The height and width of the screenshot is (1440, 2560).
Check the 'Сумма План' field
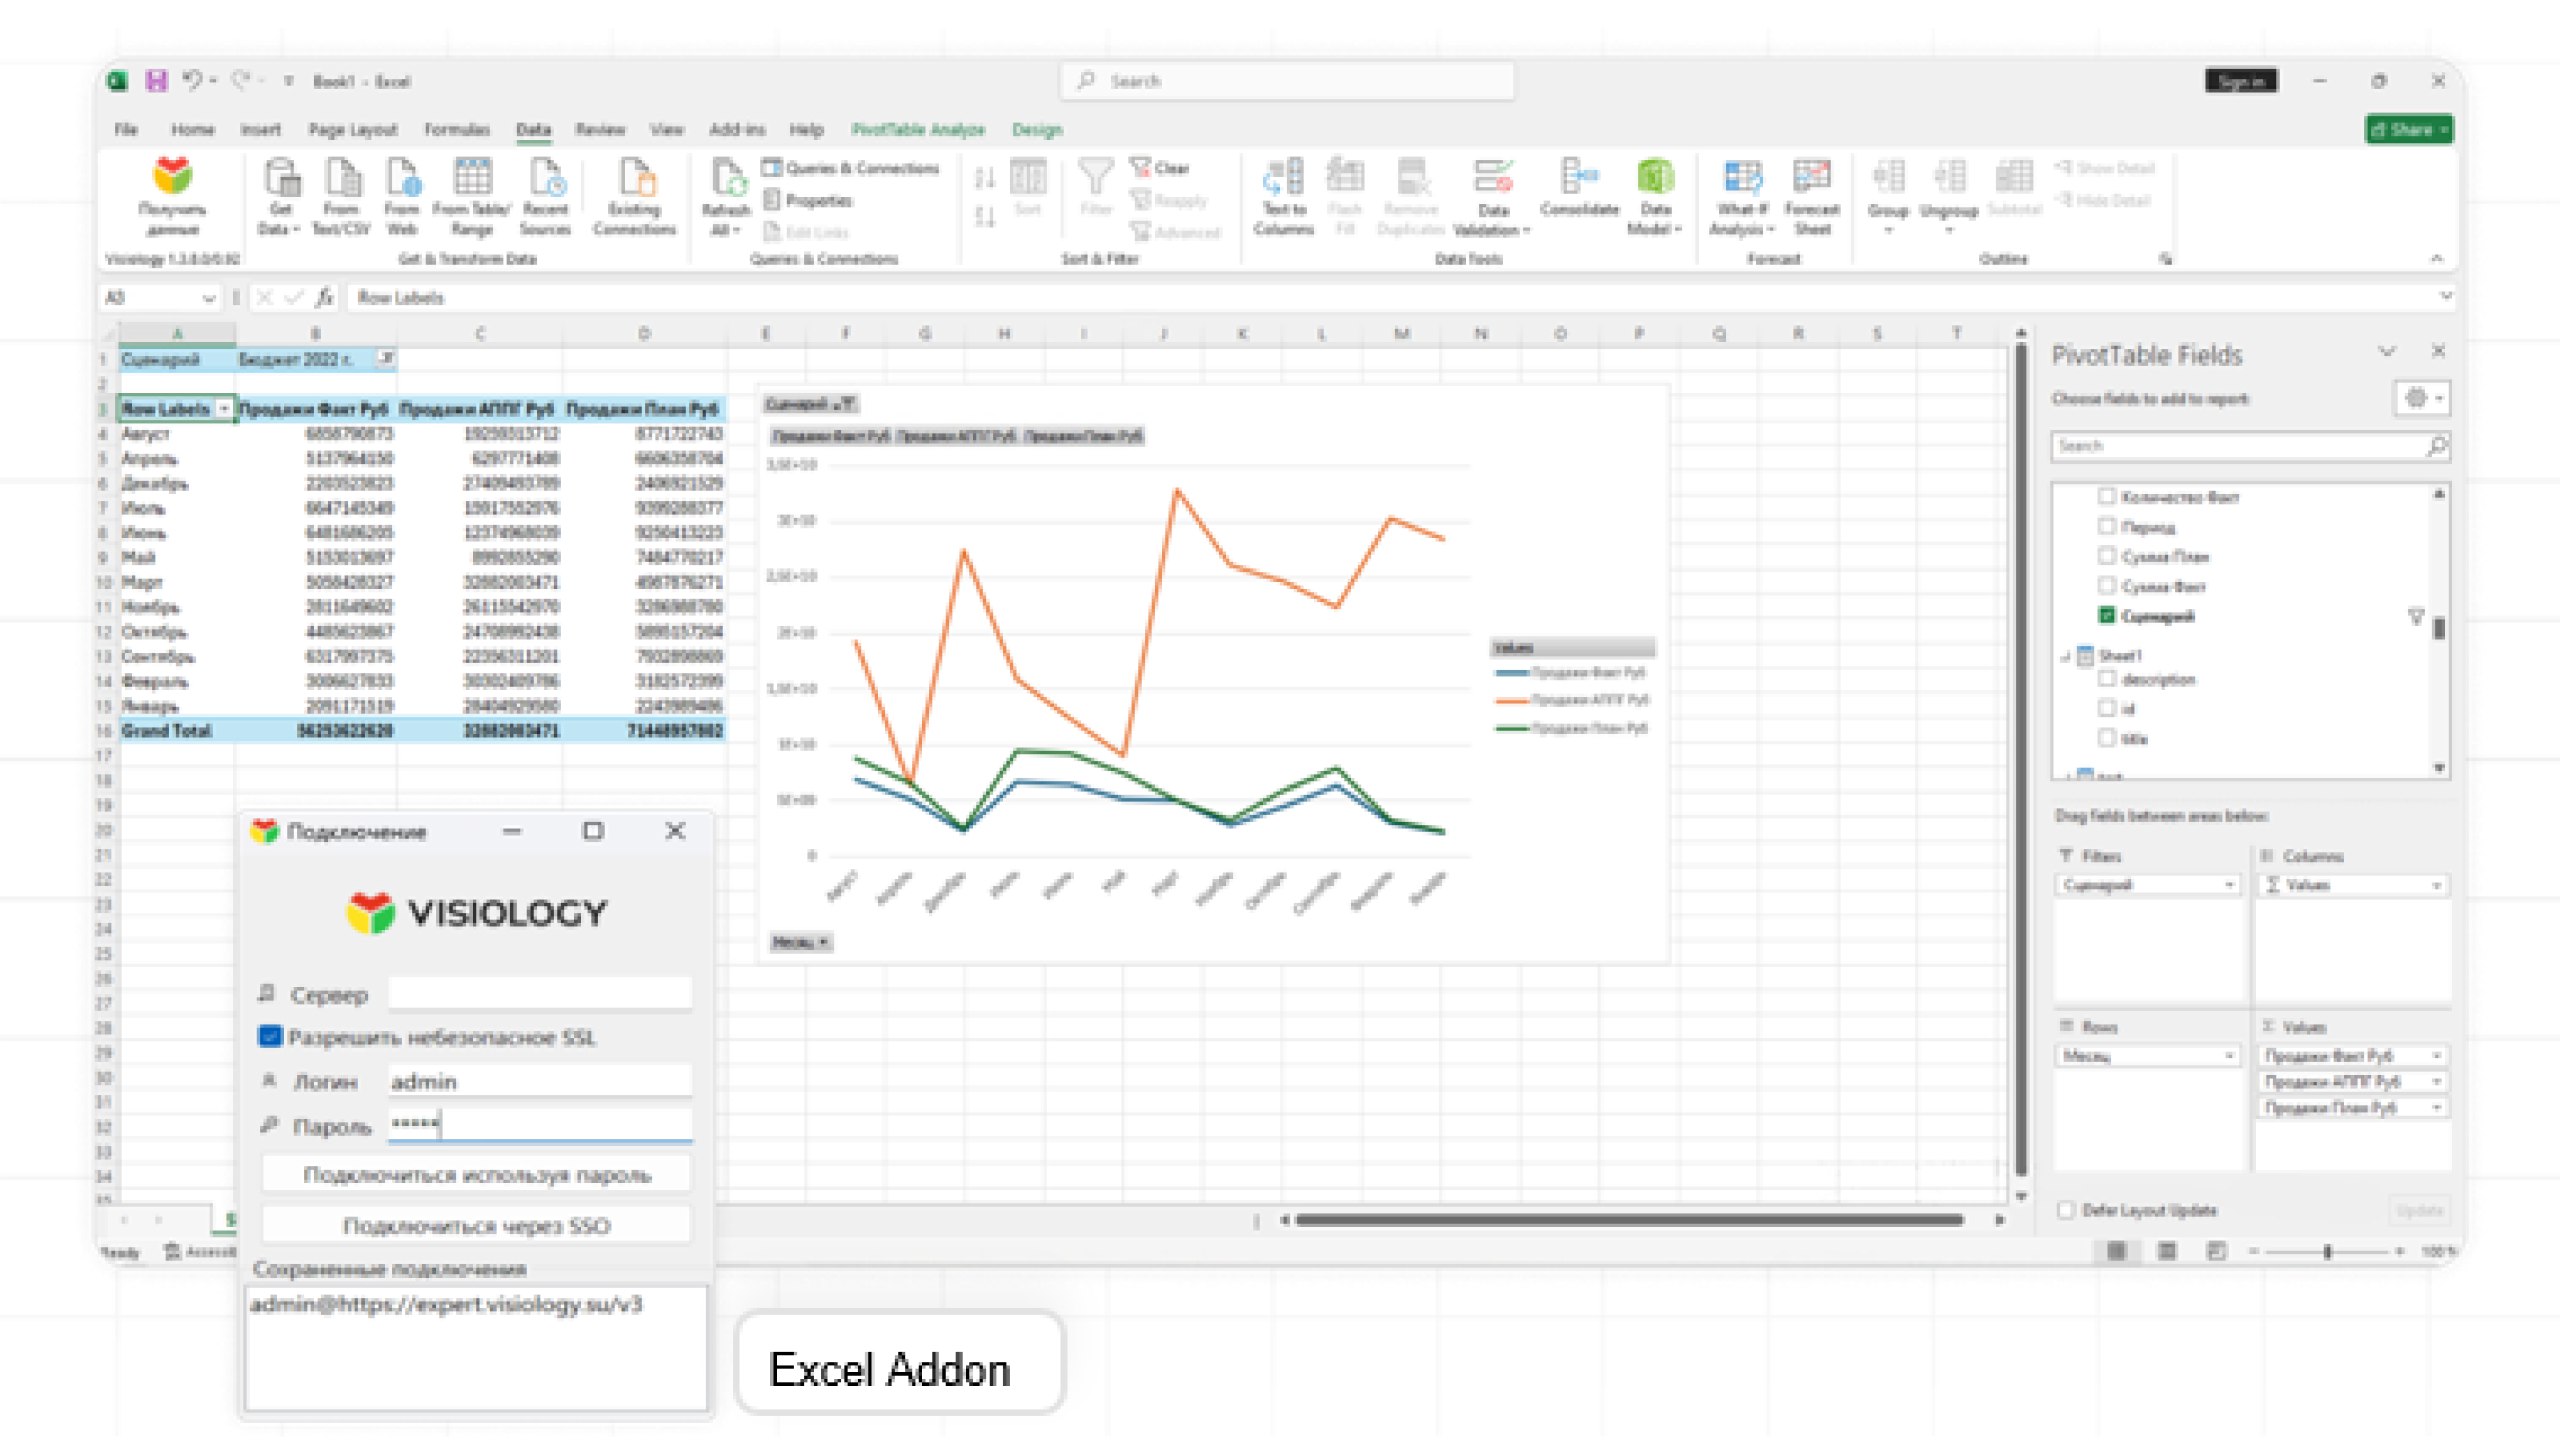(2106, 556)
